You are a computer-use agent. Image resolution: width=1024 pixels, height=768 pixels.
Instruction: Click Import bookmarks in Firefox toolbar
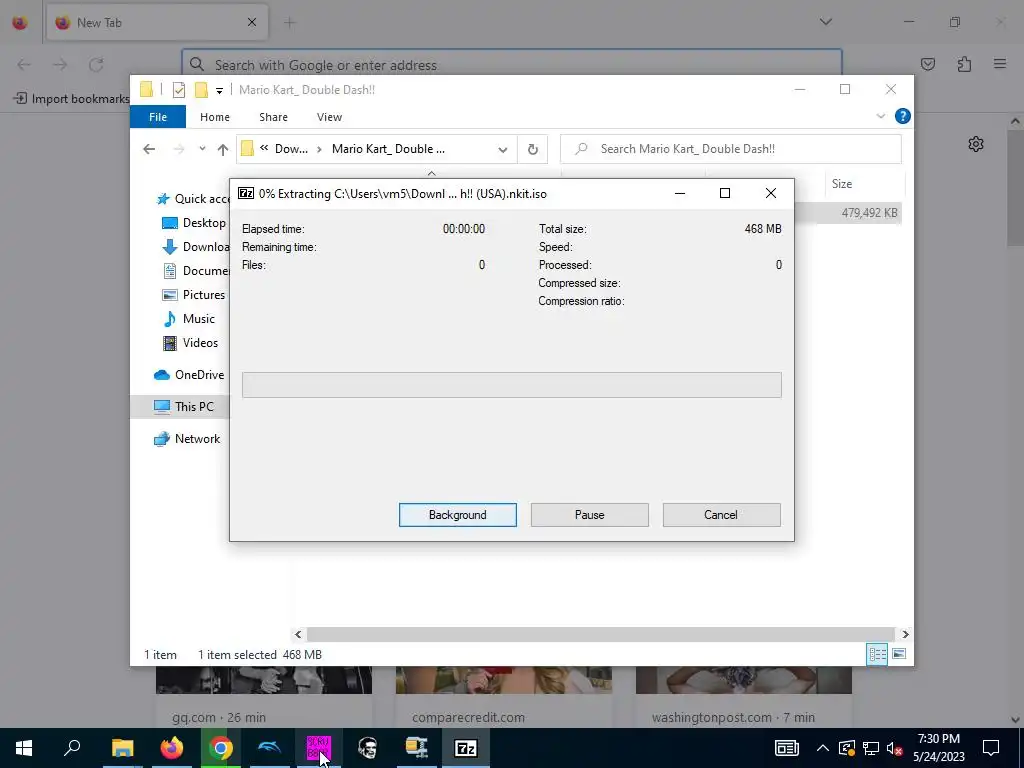(x=72, y=99)
